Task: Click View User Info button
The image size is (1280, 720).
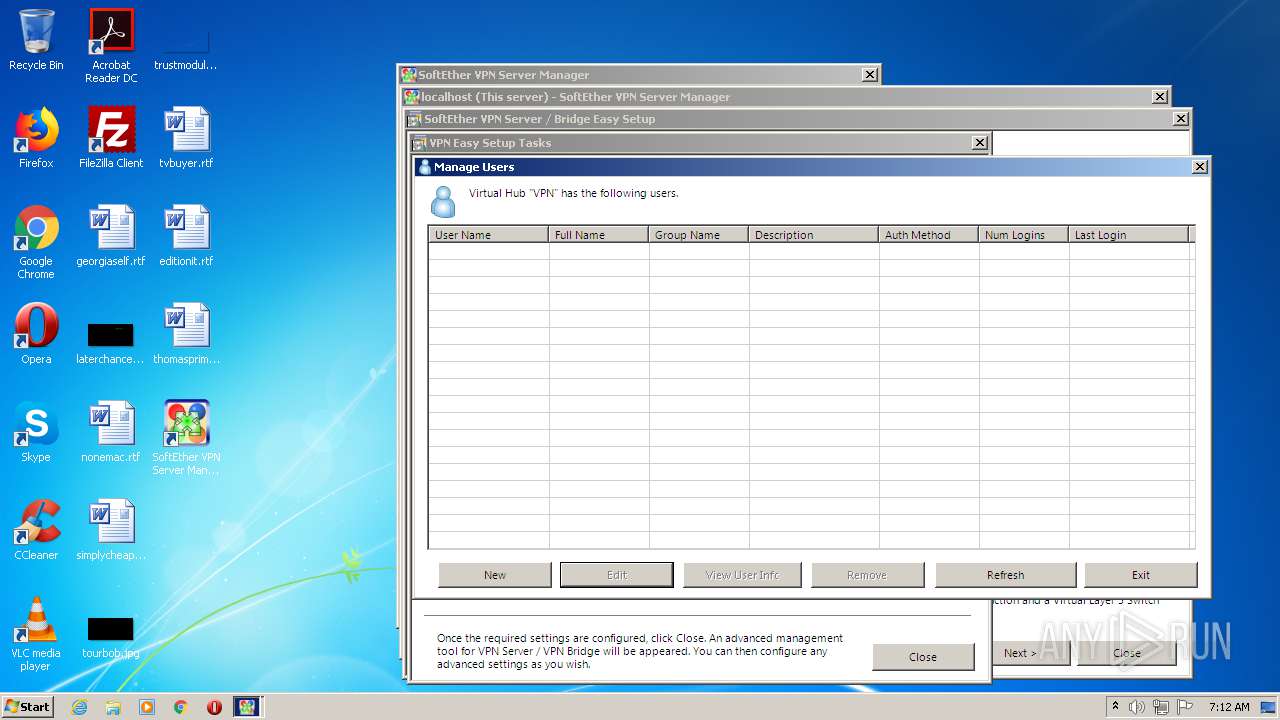Action: (x=743, y=575)
